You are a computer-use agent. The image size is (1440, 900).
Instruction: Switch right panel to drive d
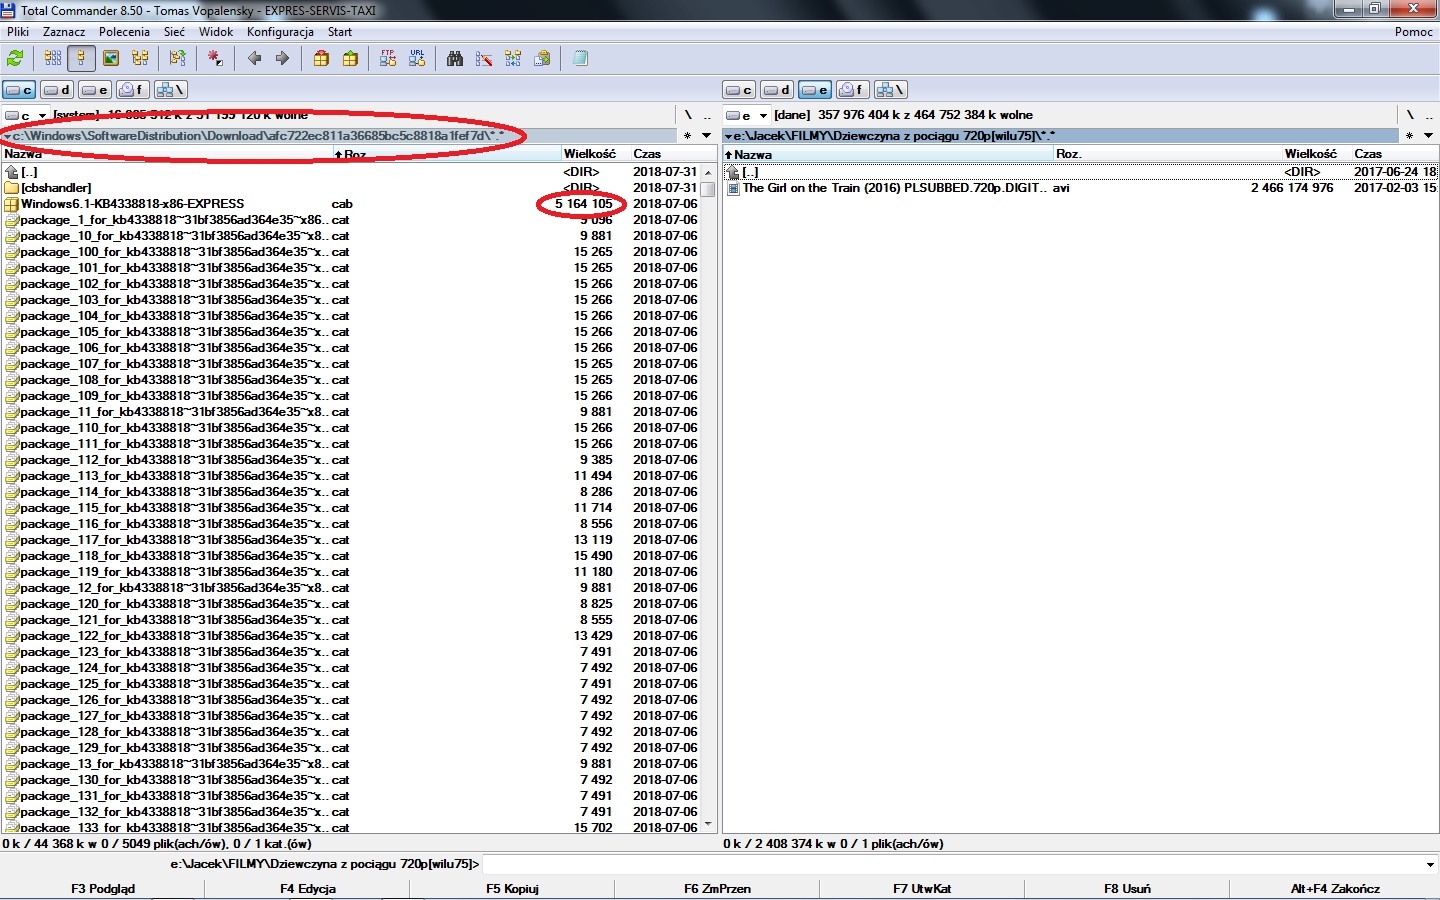pos(777,90)
